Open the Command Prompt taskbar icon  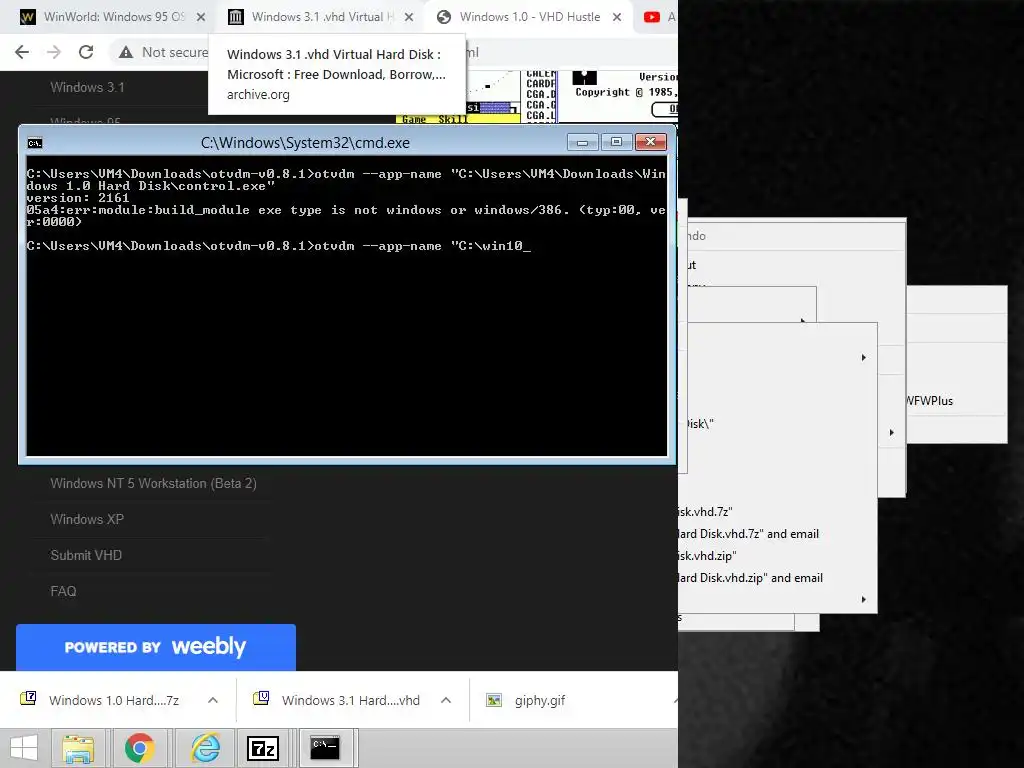(325, 748)
